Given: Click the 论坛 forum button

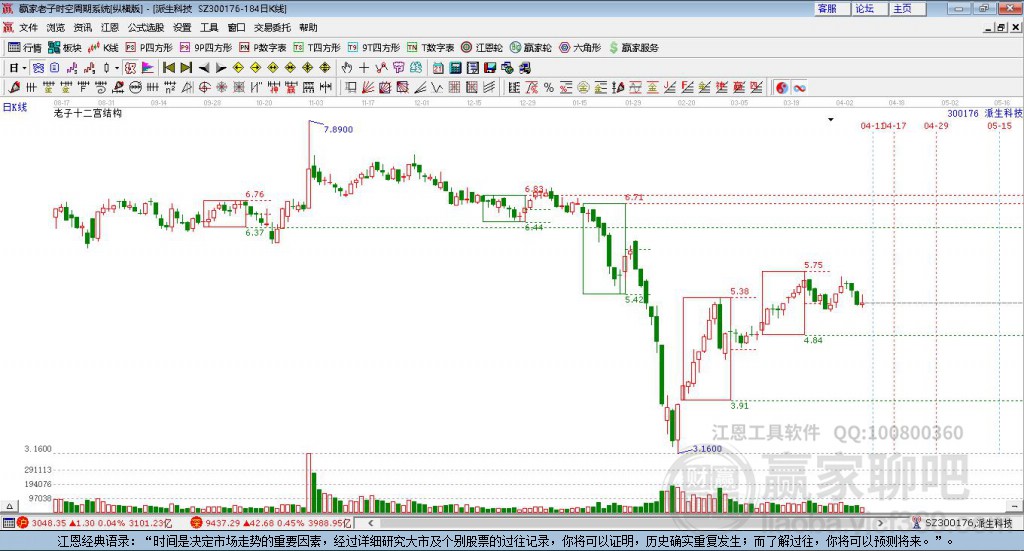Looking at the screenshot, I should click(x=864, y=8).
